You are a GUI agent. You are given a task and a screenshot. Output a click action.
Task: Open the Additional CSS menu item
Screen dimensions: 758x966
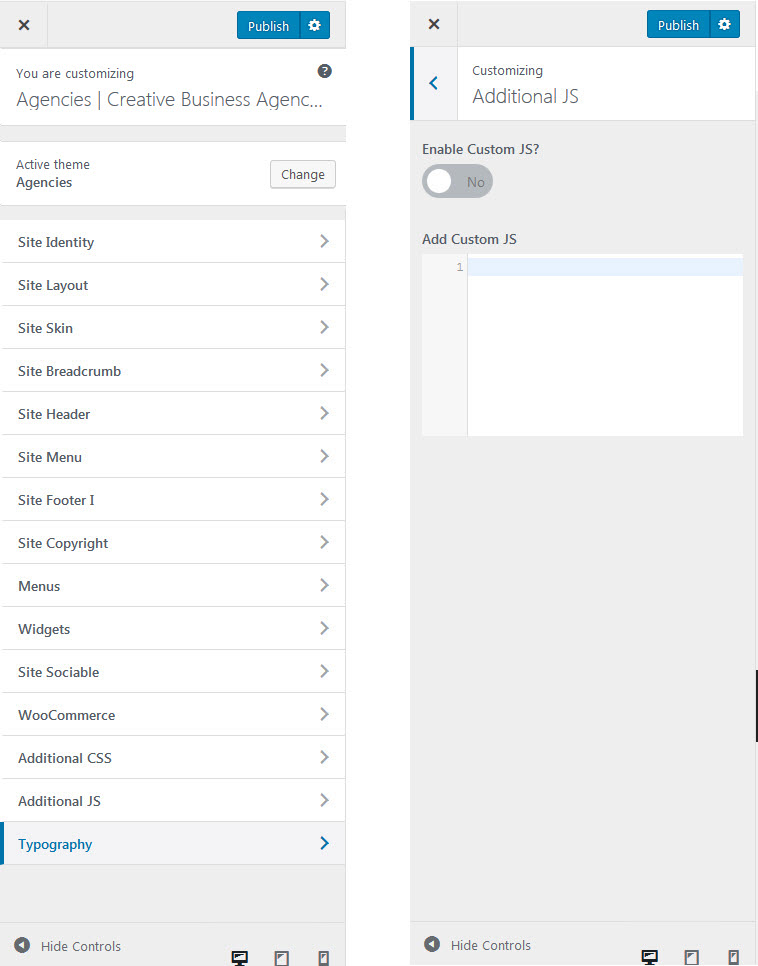(x=173, y=758)
